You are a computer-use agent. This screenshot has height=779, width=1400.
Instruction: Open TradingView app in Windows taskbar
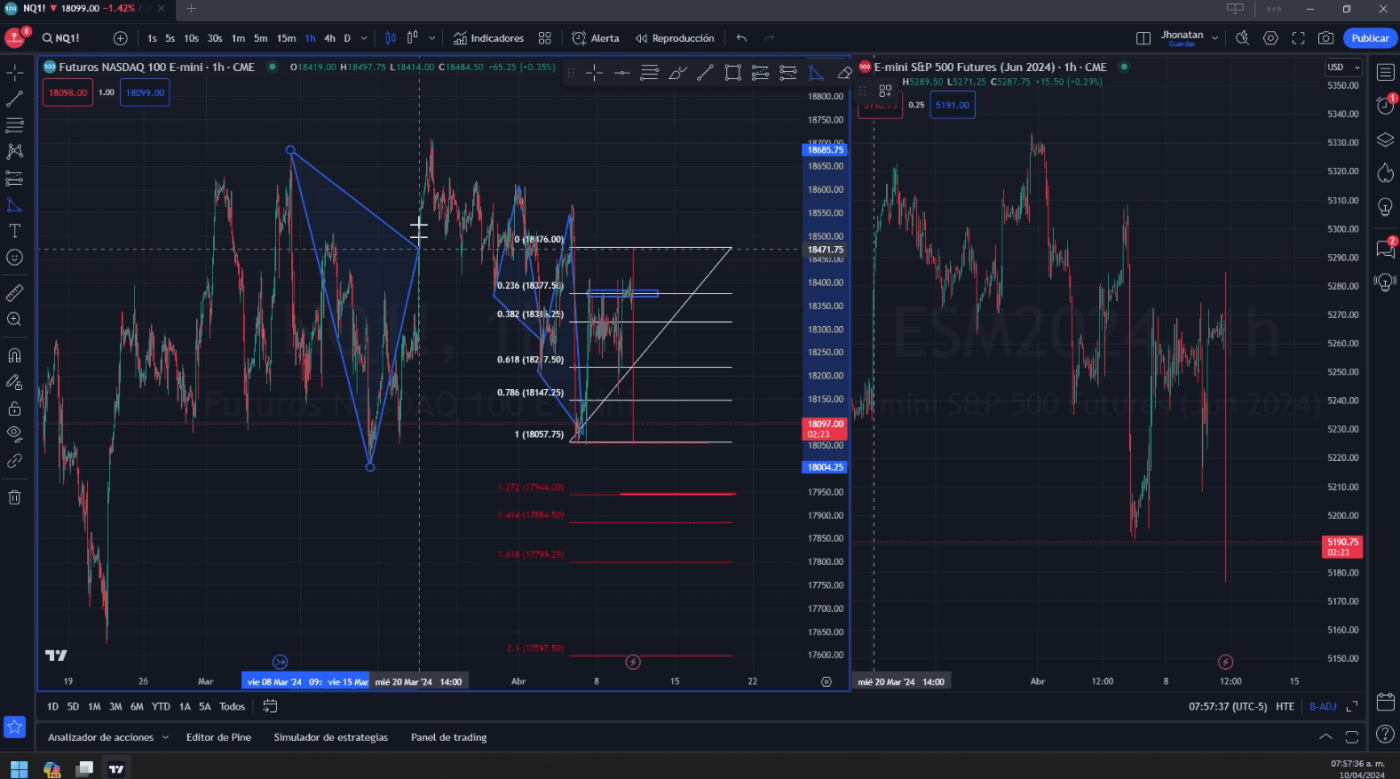[x=117, y=769]
